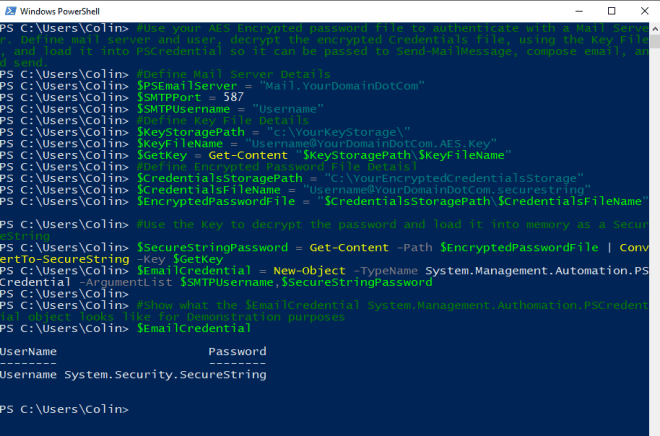Click the -Key $GetKey text

pos(180,259)
